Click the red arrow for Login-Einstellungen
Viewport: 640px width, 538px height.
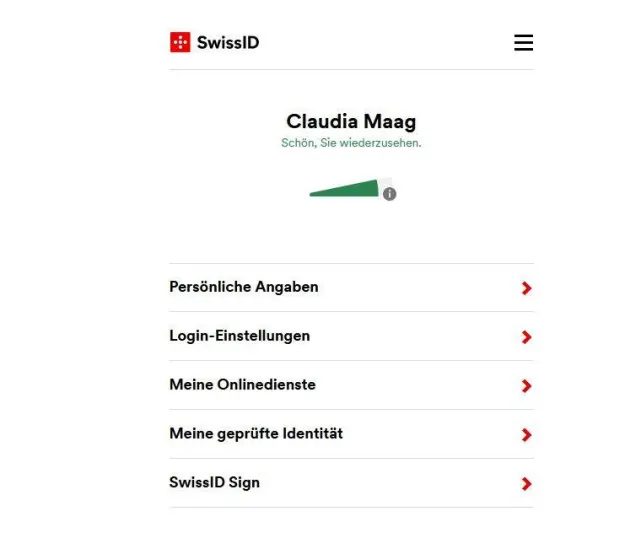(527, 337)
